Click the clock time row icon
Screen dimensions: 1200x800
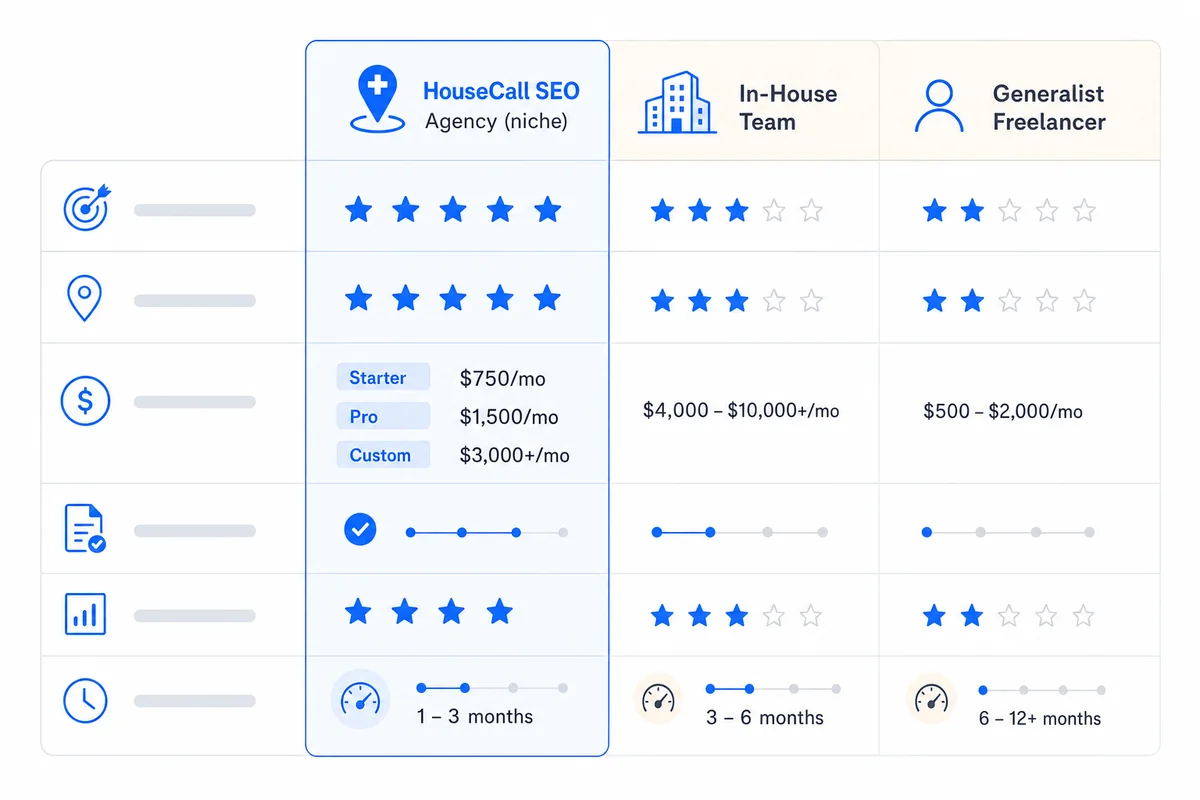[85, 700]
